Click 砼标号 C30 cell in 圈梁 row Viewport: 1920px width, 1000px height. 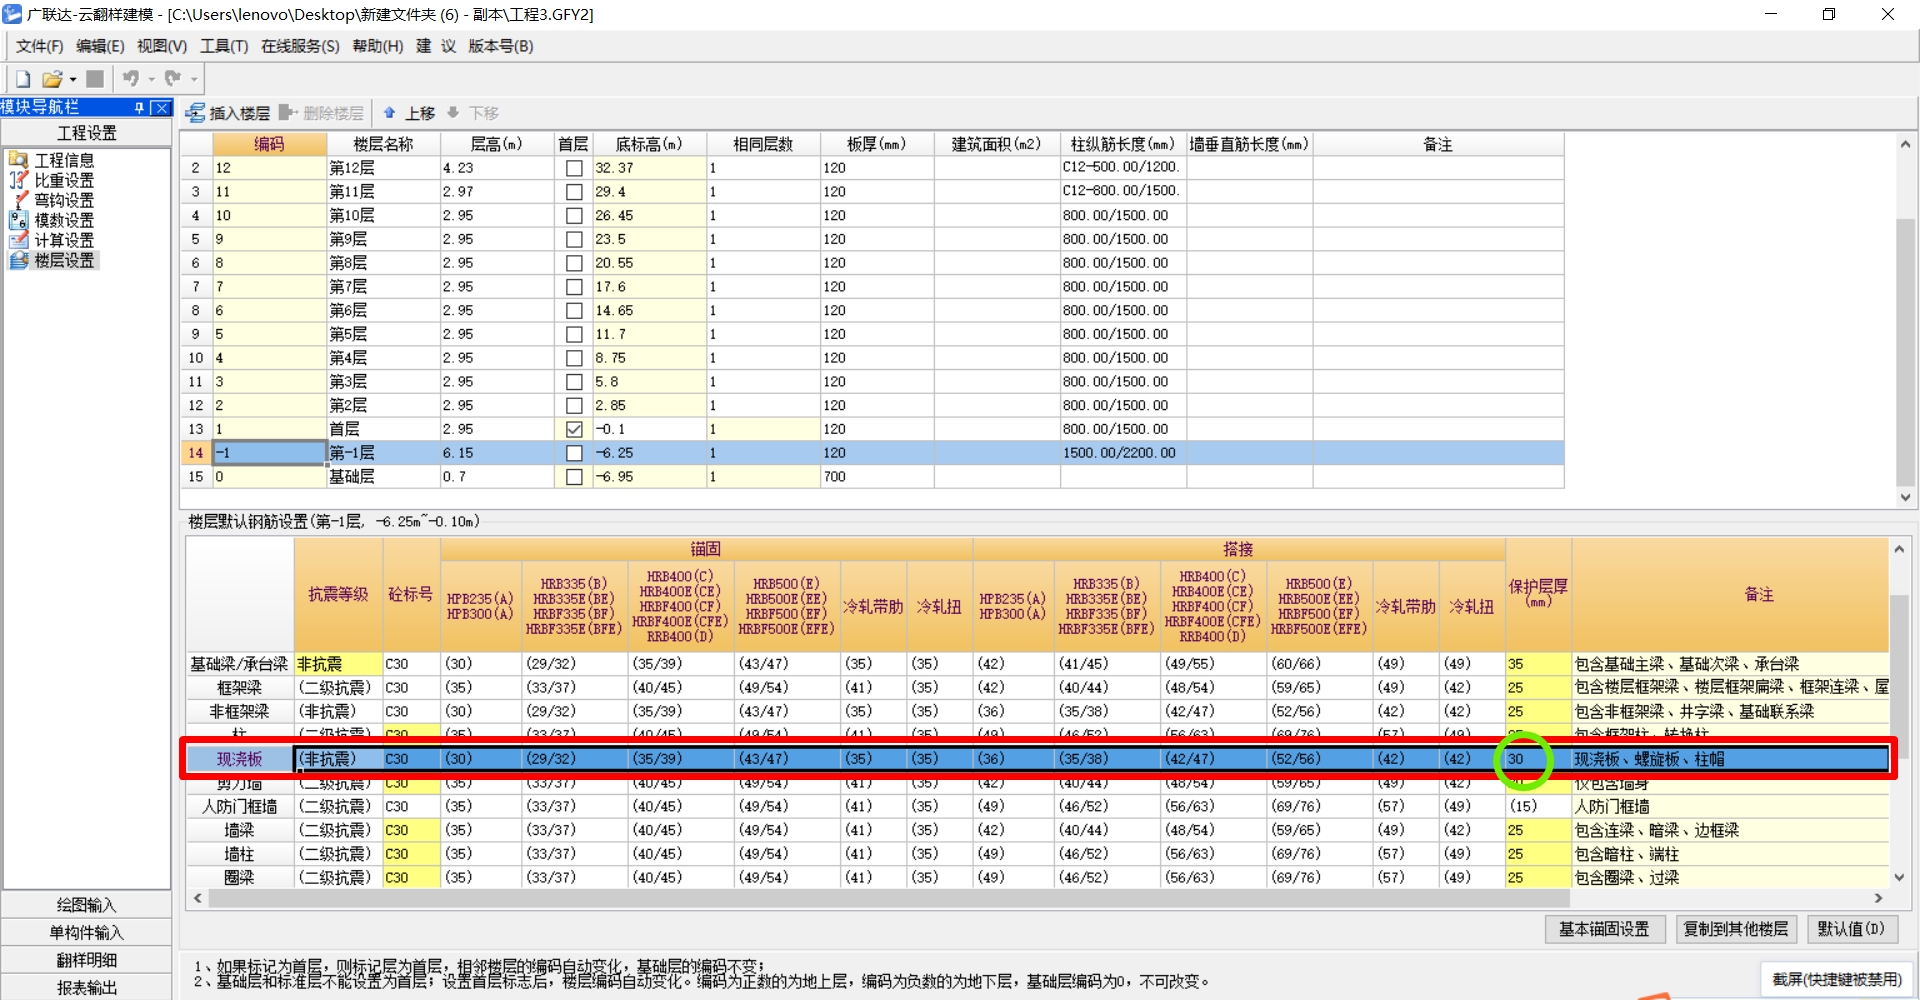click(x=411, y=878)
